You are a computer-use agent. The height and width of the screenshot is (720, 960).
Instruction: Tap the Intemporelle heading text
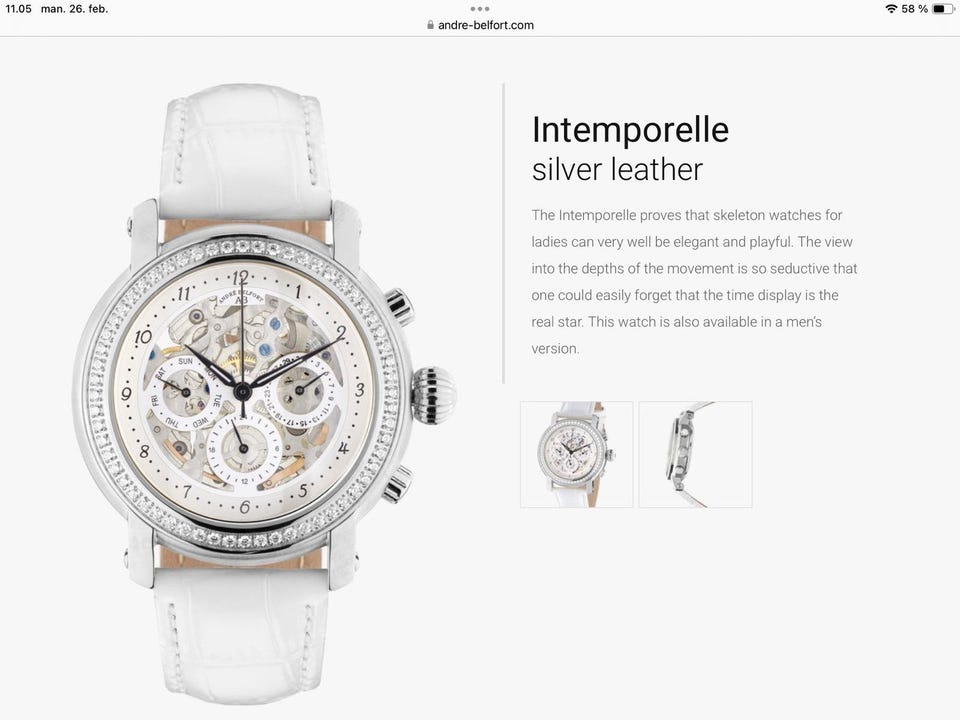point(630,129)
